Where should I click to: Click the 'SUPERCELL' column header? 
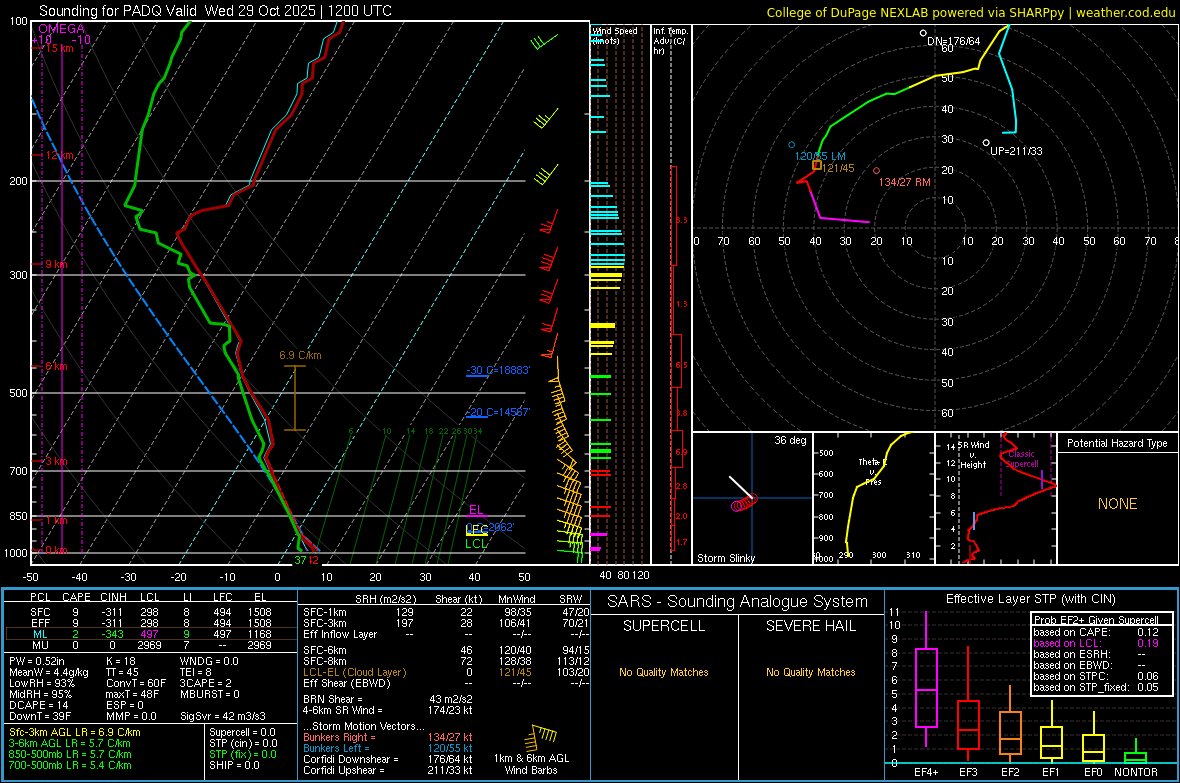[664, 626]
